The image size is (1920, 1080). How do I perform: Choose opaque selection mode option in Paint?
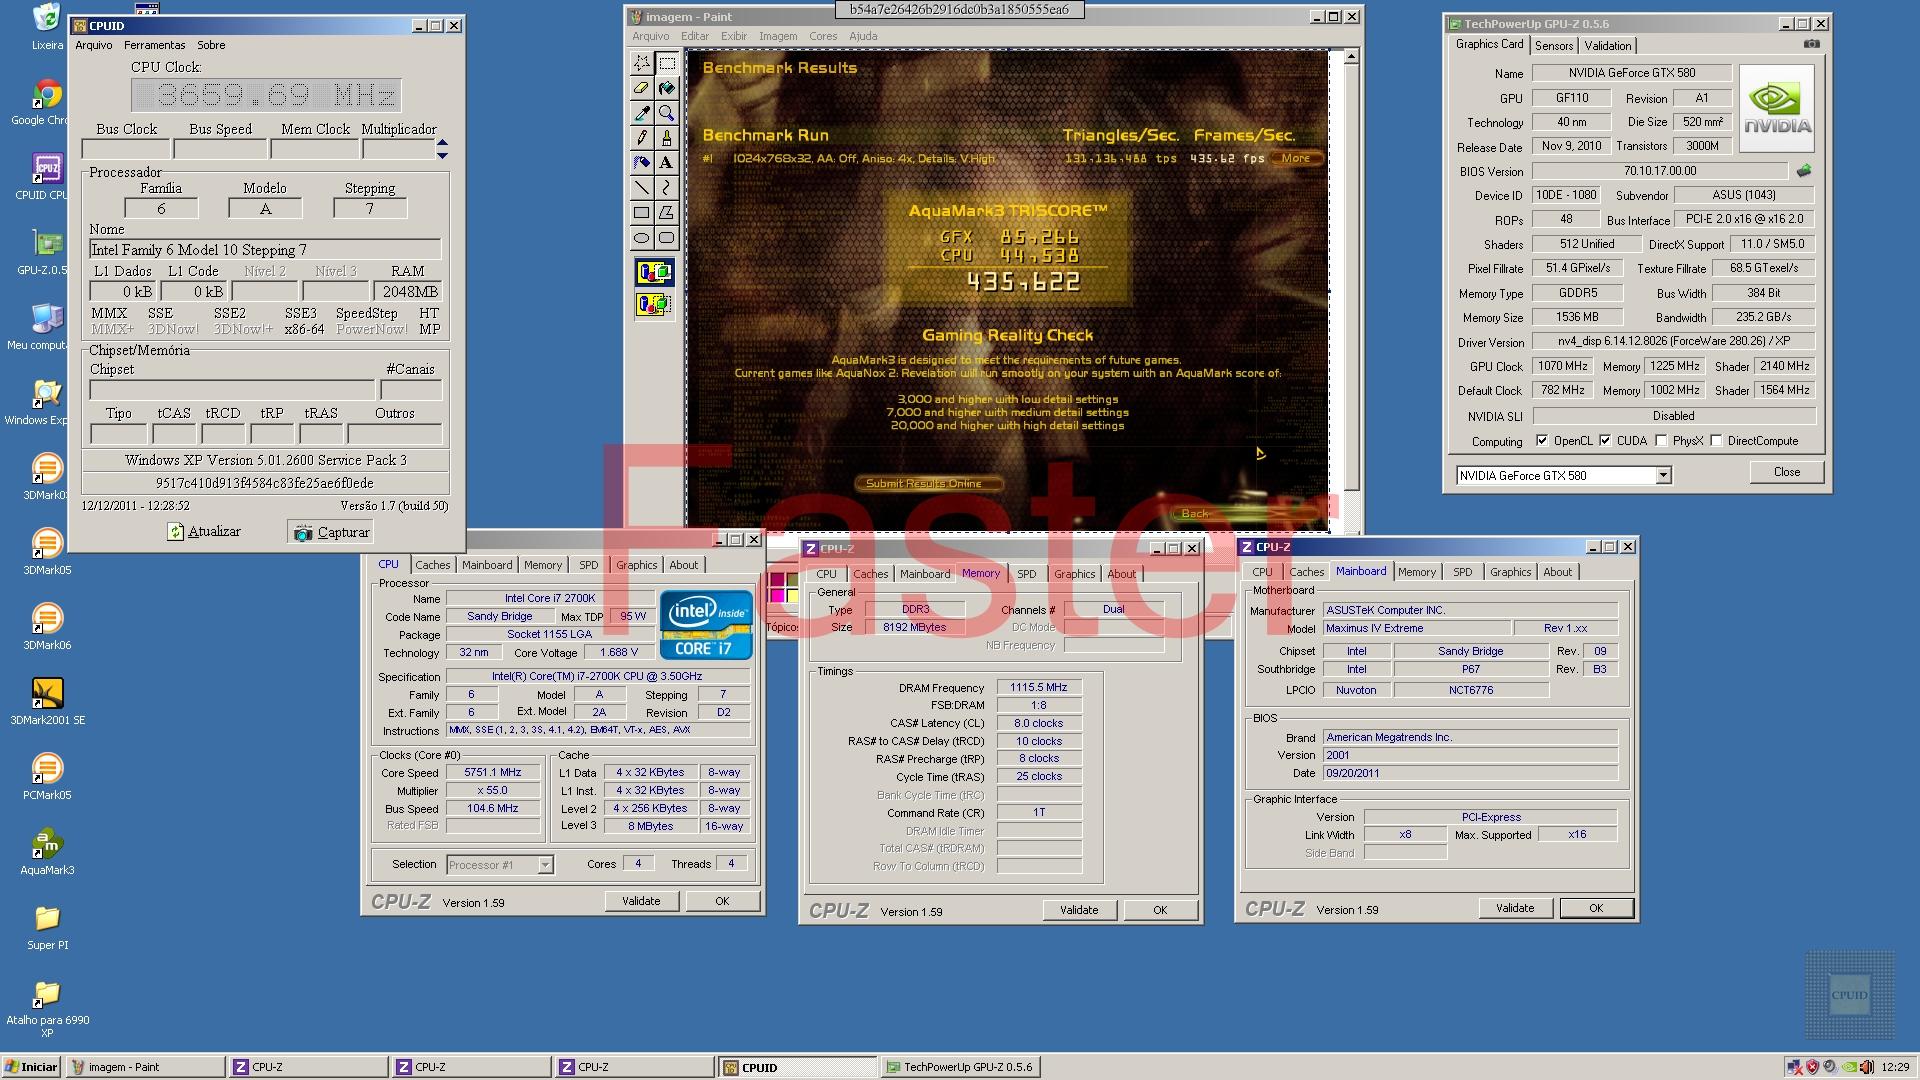click(655, 272)
